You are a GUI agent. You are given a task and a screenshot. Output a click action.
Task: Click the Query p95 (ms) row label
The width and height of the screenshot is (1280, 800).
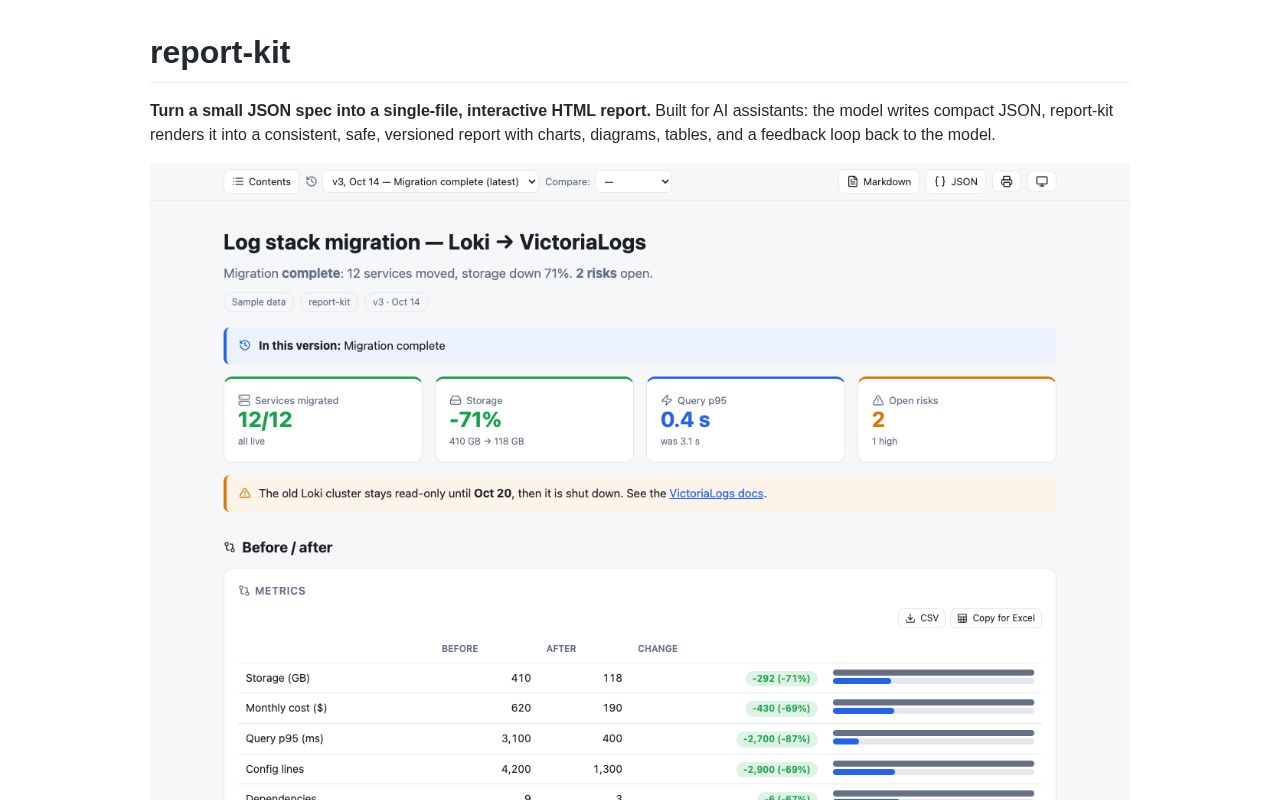284,738
